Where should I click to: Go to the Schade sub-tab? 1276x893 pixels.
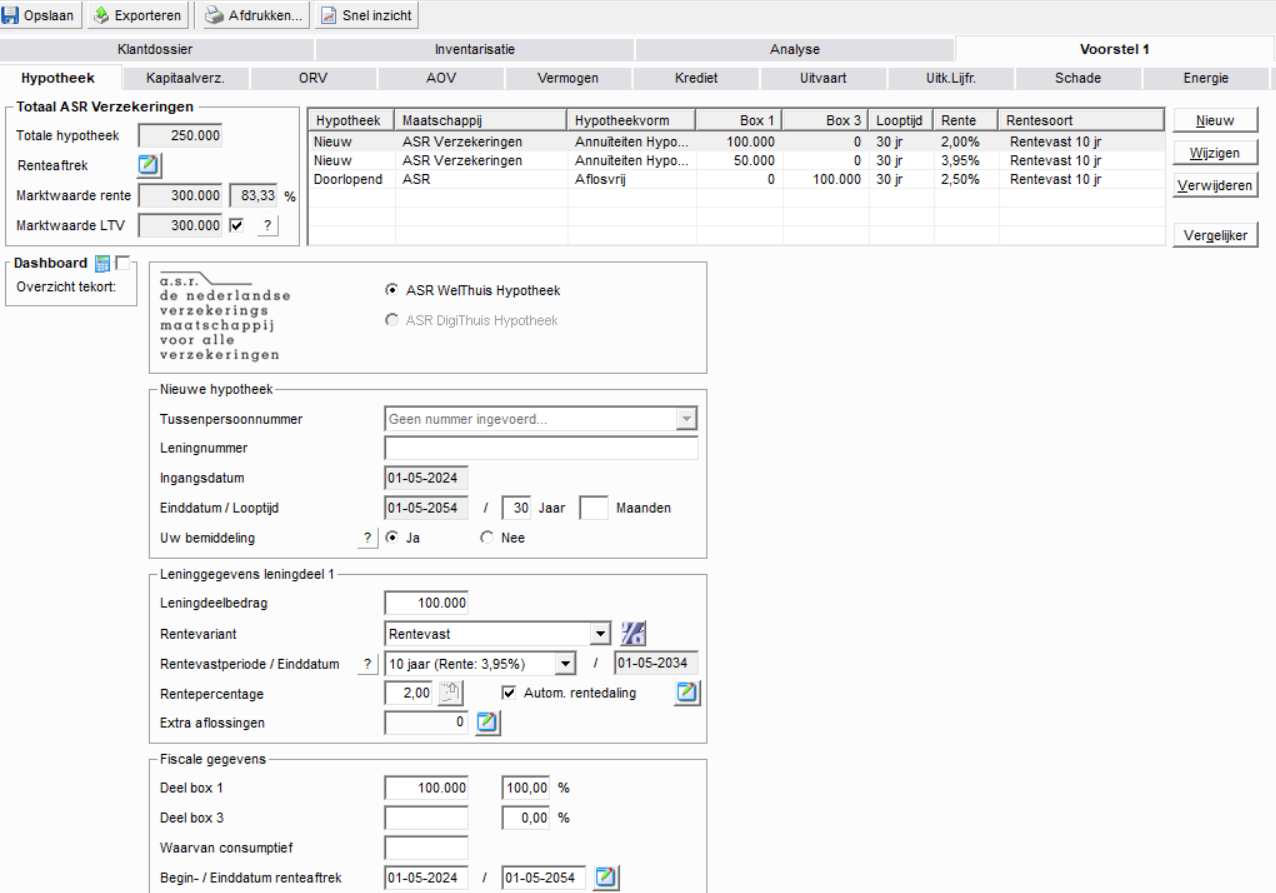click(1078, 78)
